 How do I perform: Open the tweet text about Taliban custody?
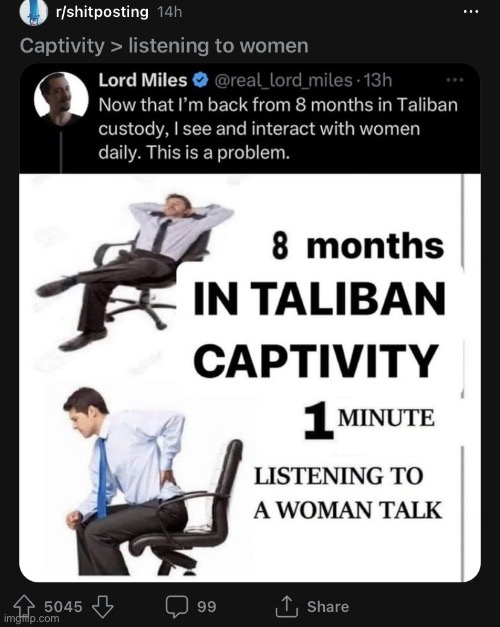click(x=278, y=129)
